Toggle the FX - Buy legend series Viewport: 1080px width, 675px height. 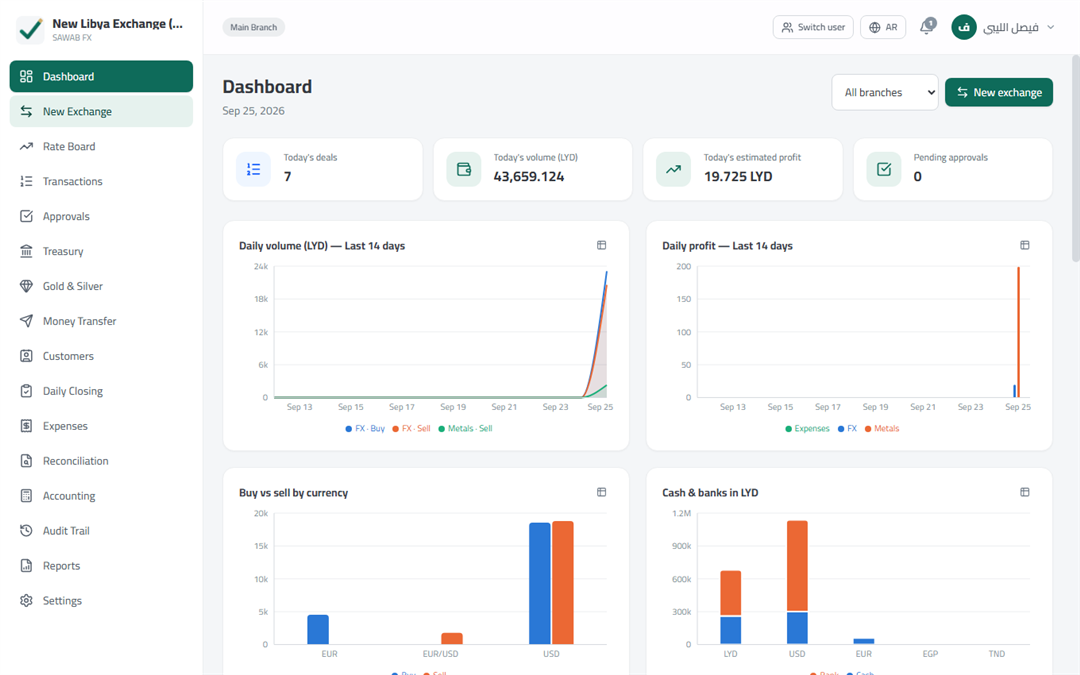click(x=365, y=428)
